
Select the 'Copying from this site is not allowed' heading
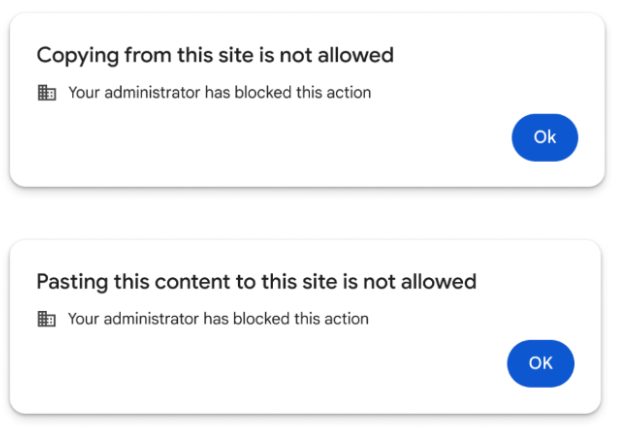[215, 55]
